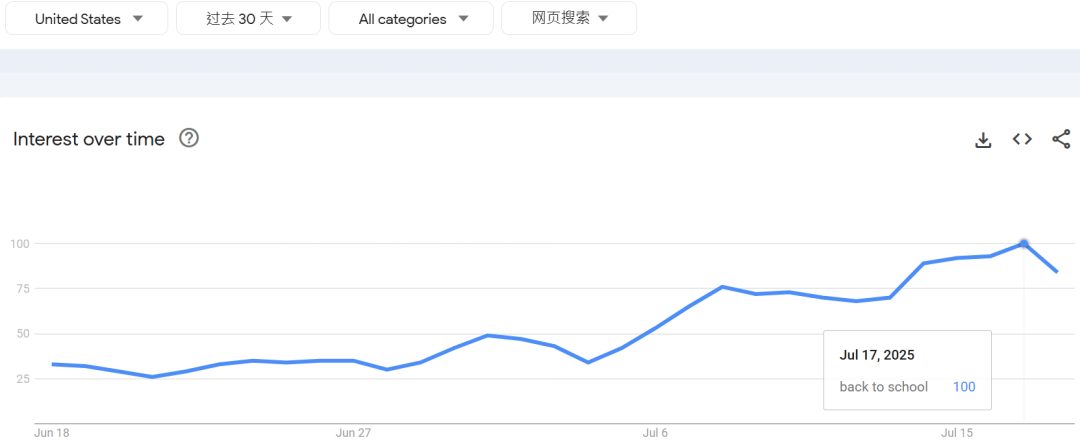Download the chart data as CSV
The width and height of the screenshot is (1080, 444).
click(983, 140)
